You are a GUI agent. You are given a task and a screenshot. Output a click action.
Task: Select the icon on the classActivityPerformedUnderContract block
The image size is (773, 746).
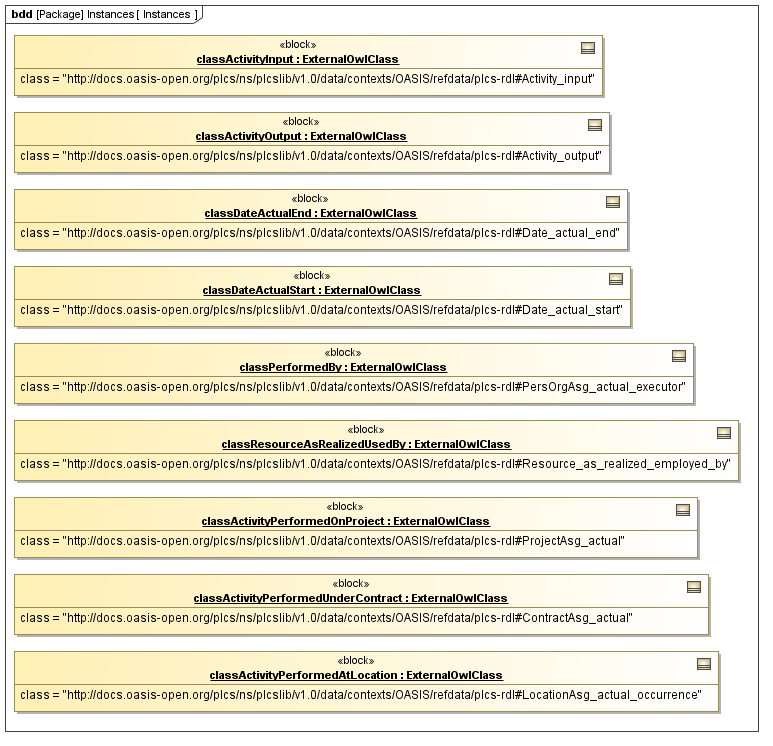click(693, 587)
